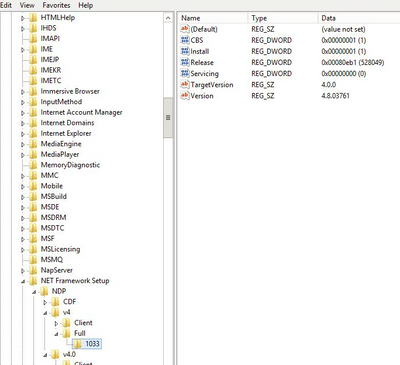Click the IMEKR folder icon

(33, 70)
